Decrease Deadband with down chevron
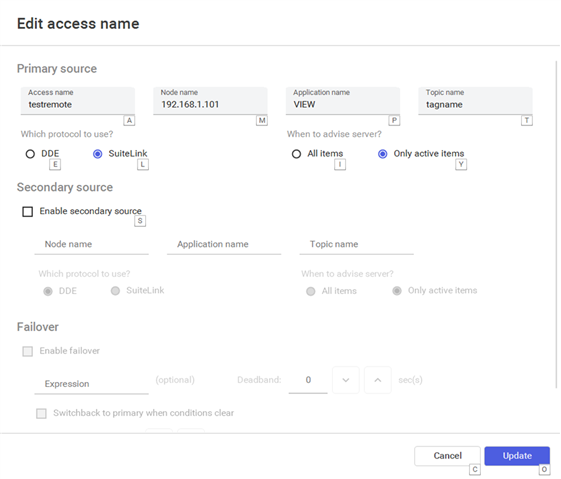Image resolution: width=561 pixels, height=479 pixels. [346, 380]
